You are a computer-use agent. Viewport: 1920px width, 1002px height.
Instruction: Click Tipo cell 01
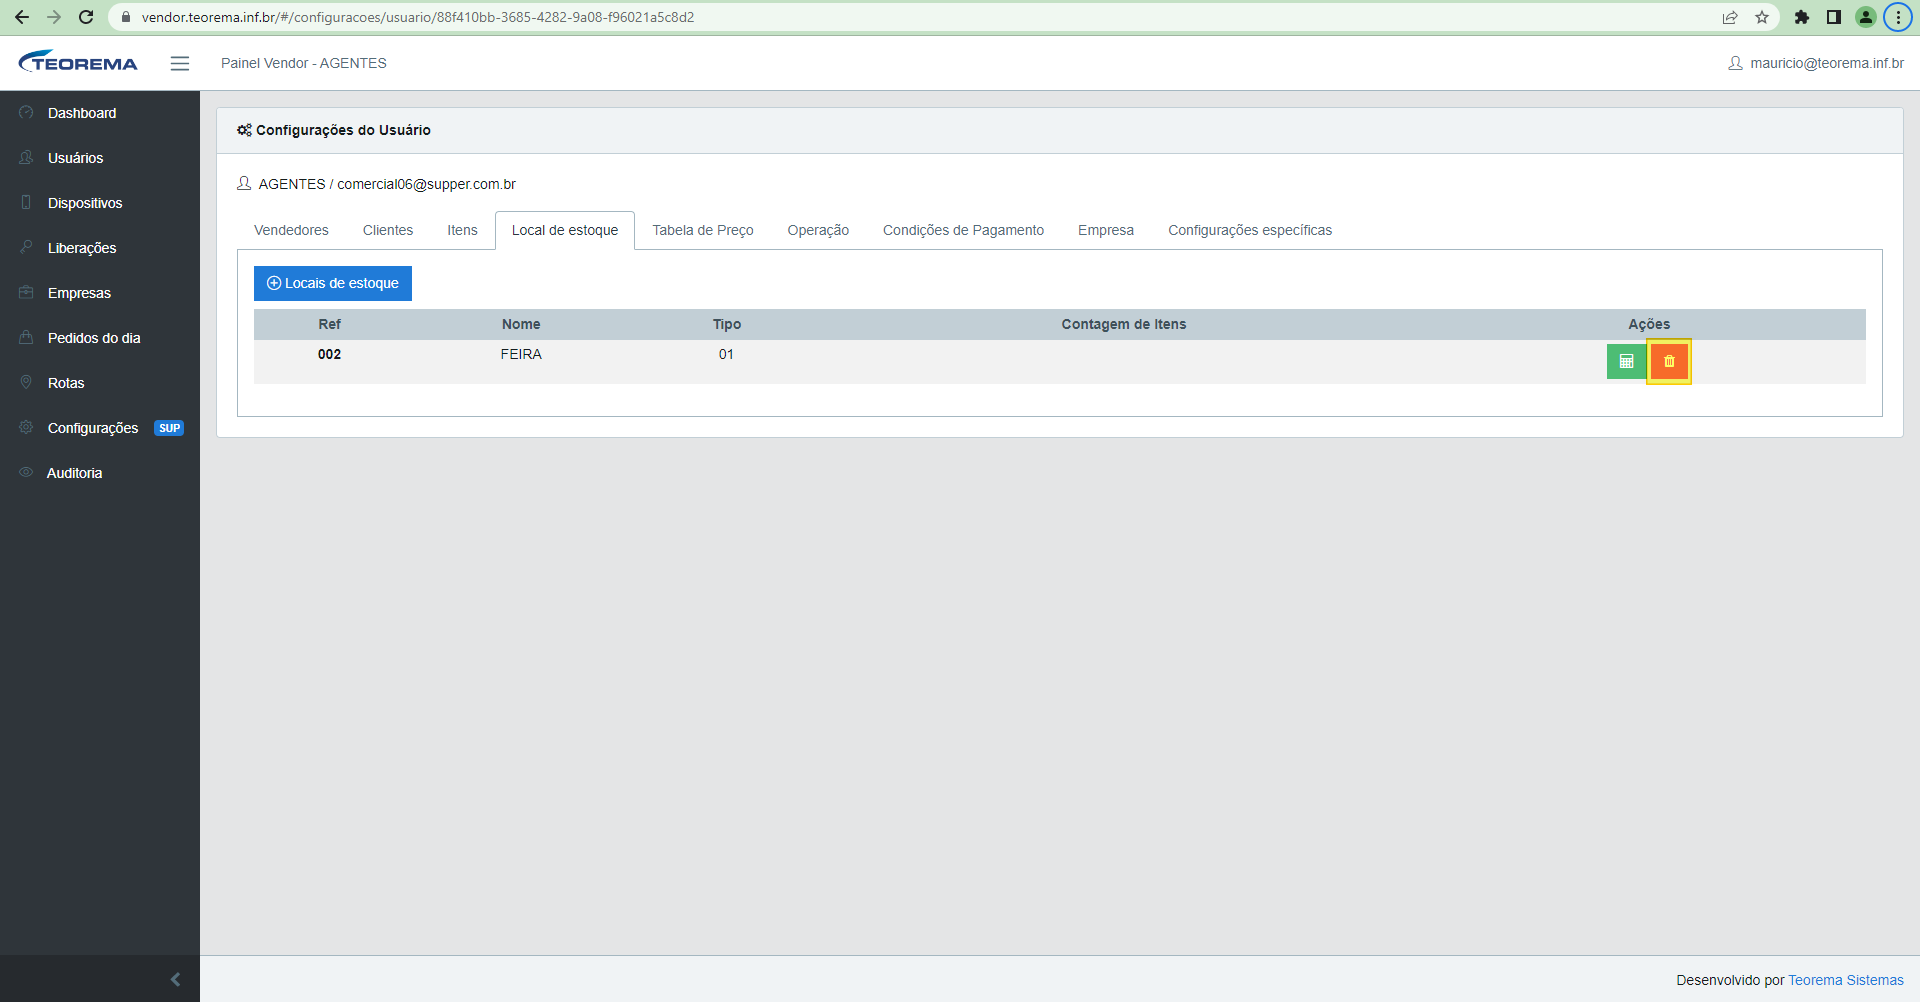coord(726,354)
